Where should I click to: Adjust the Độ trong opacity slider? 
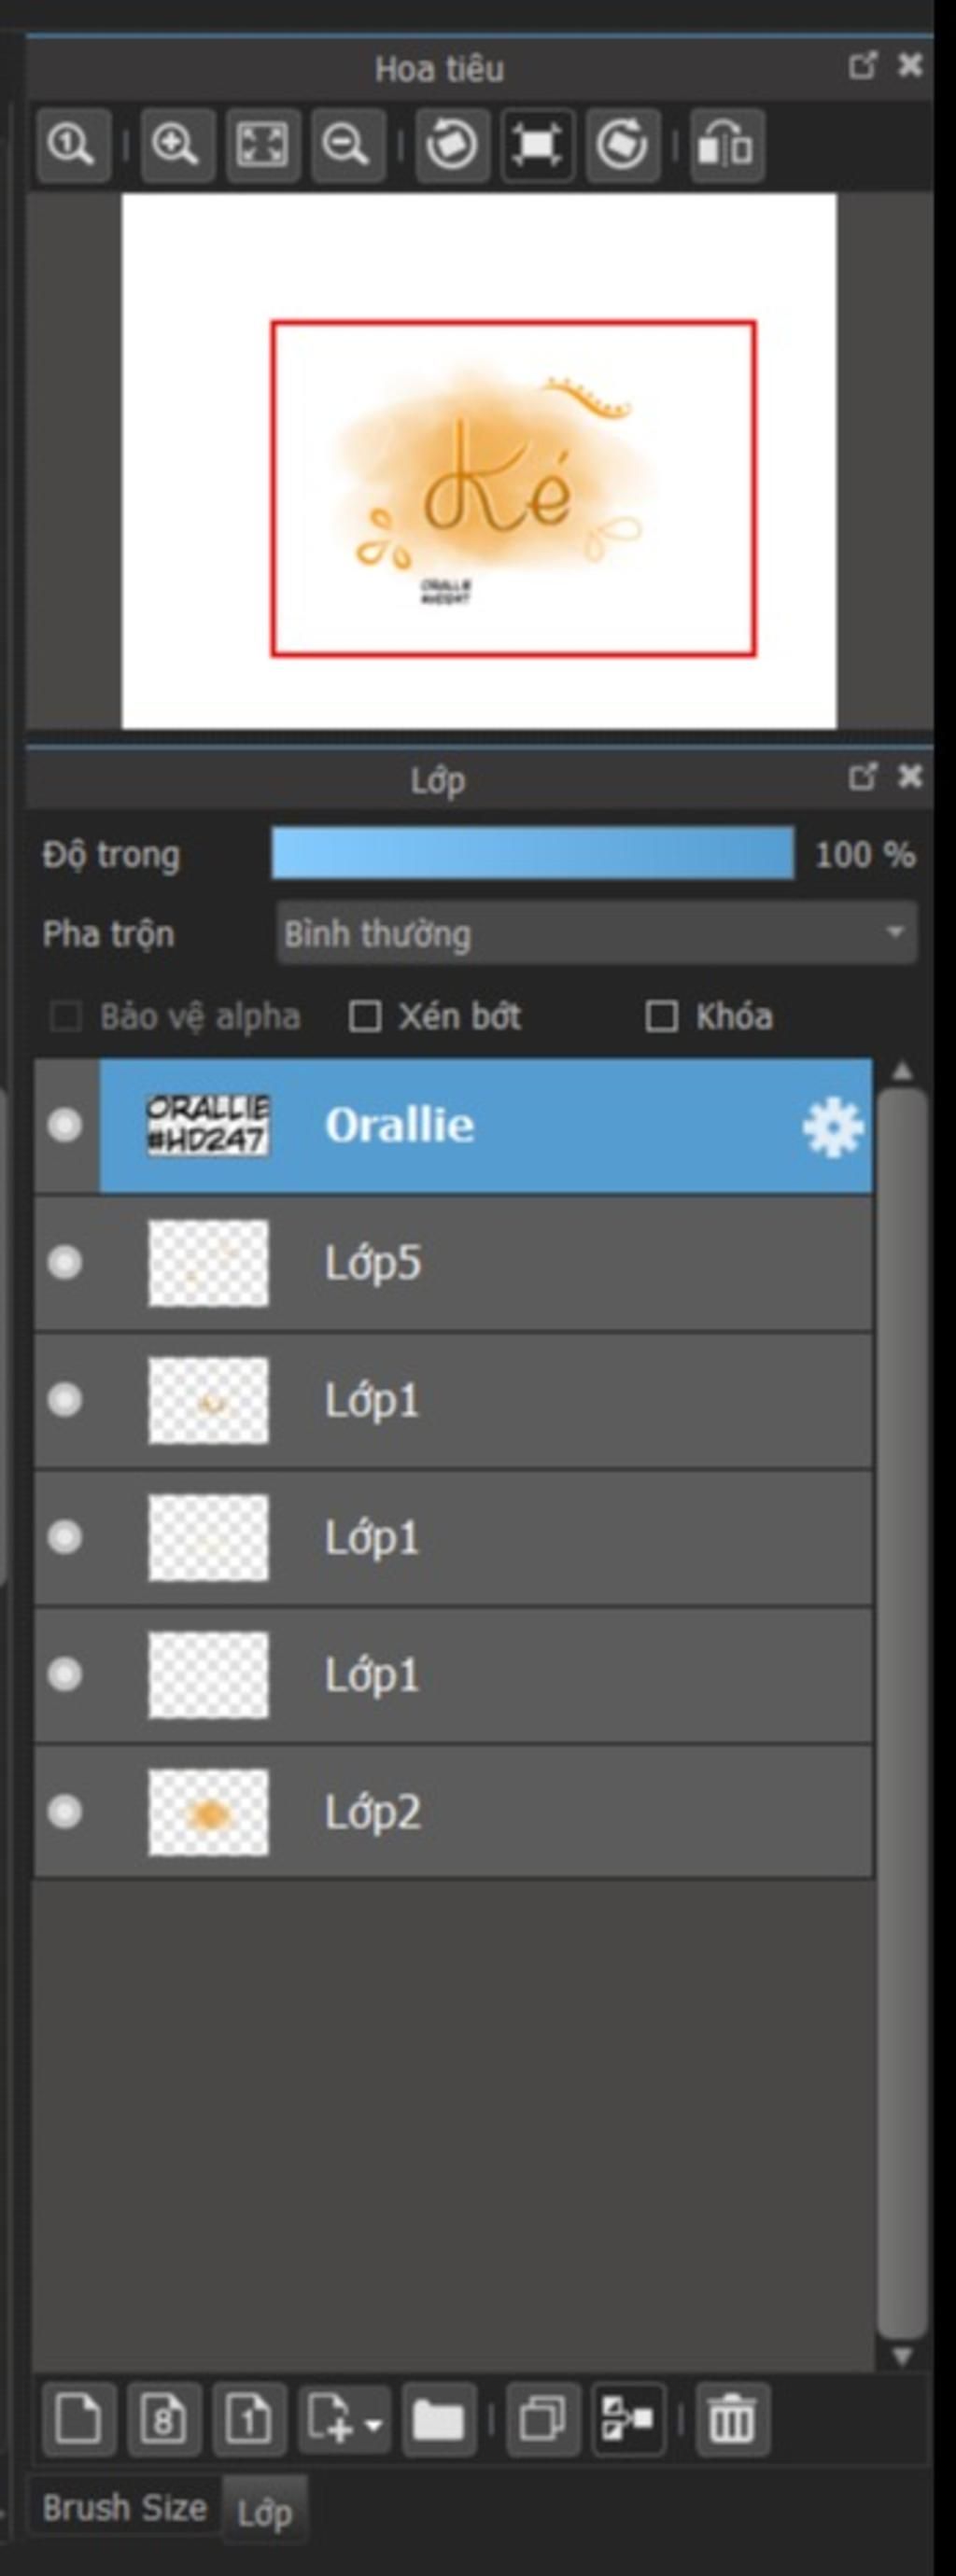pos(533,854)
